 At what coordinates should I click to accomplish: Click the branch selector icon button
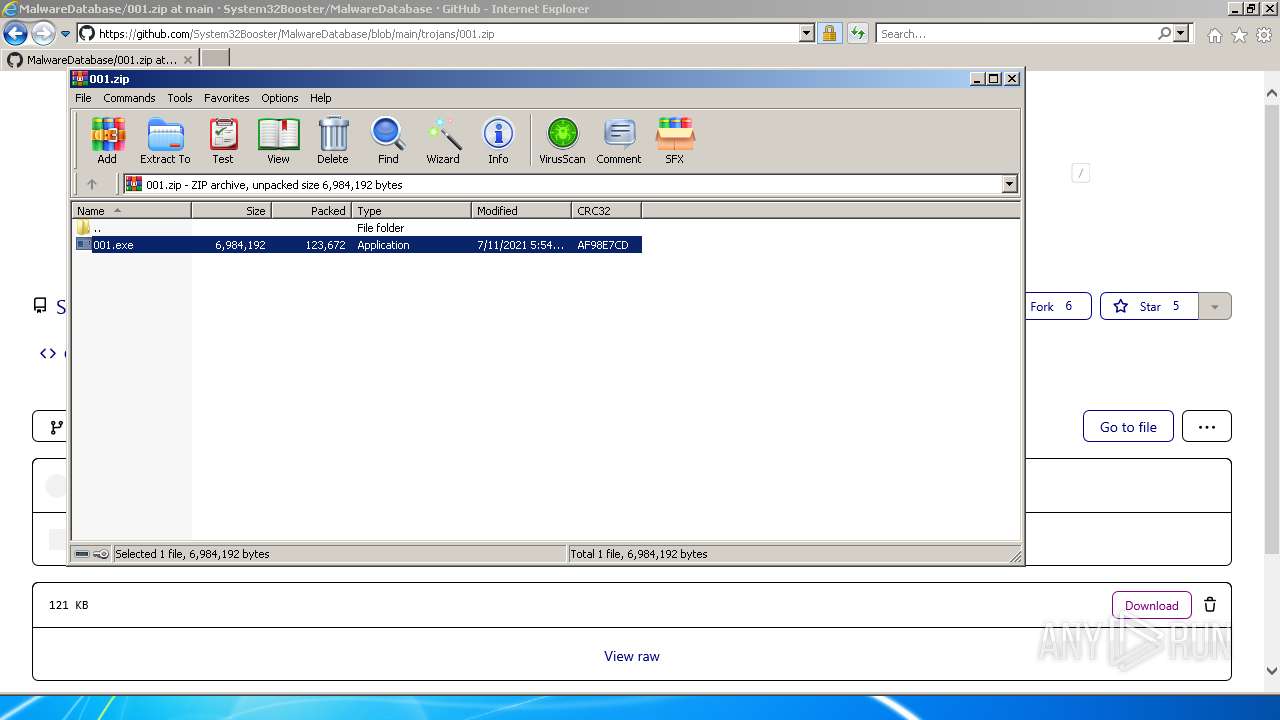point(50,426)
